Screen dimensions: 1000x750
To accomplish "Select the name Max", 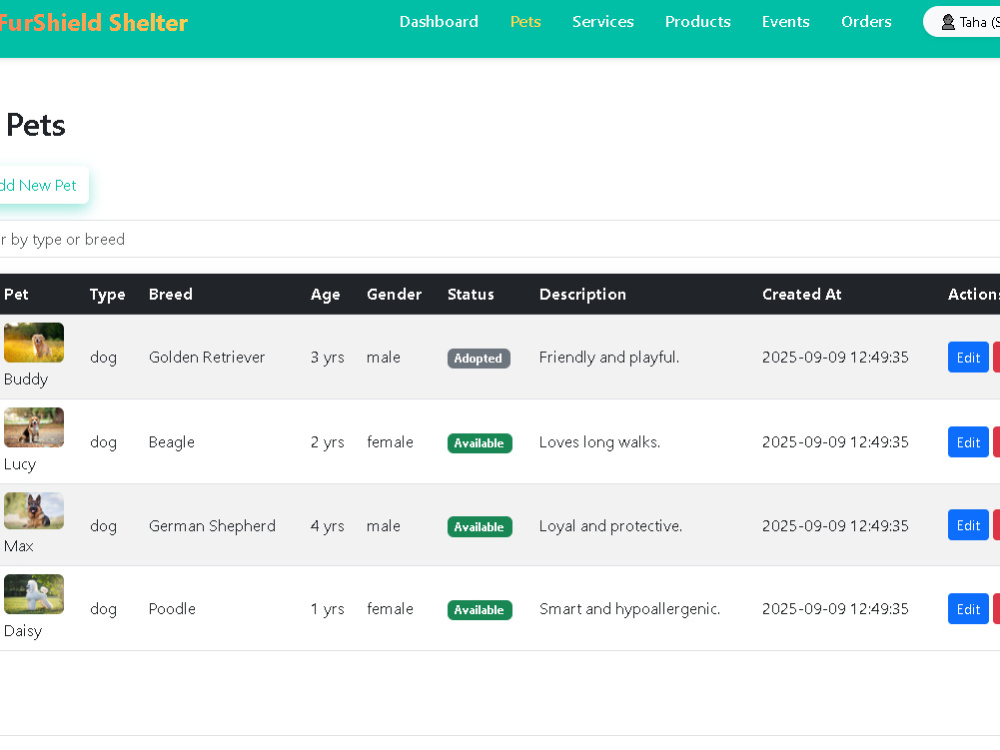I will pyautogui.click(x=18, y=546).
